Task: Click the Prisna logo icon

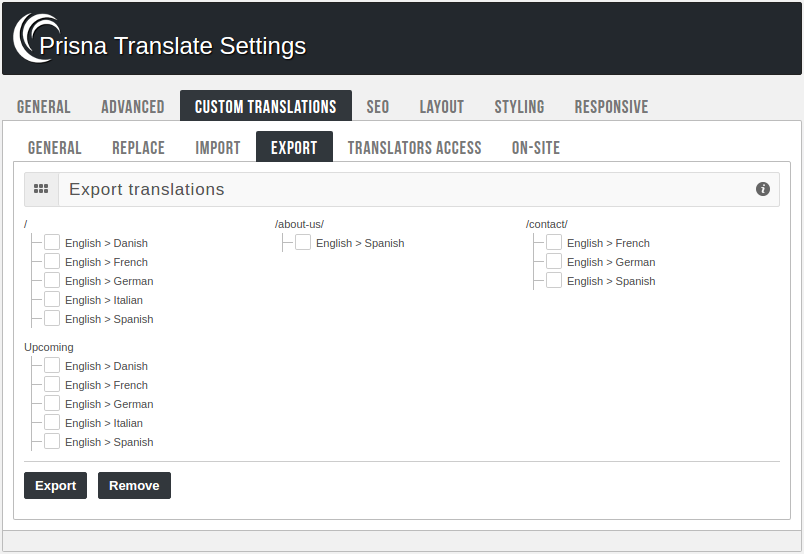Action: click(35, 39)
